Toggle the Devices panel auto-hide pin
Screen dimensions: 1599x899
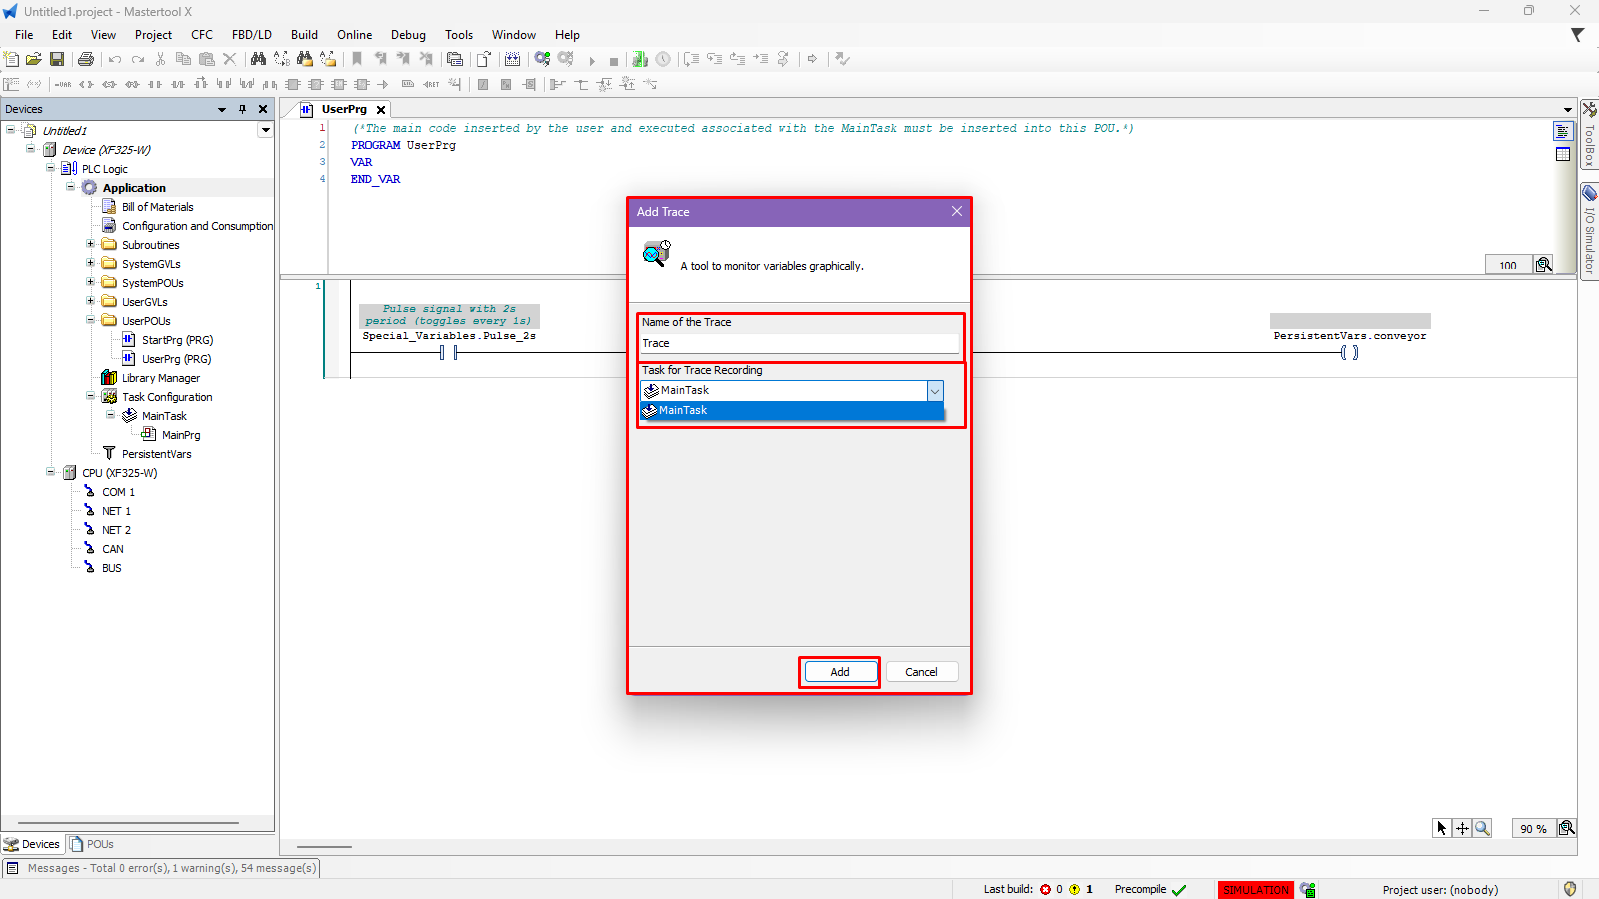pos(242,109)
